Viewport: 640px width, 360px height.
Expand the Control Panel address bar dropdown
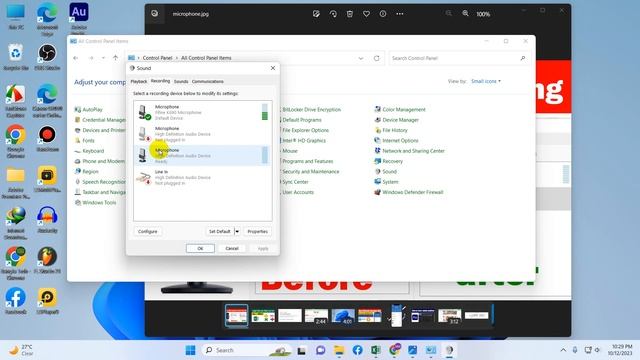(x=361, y=58)
